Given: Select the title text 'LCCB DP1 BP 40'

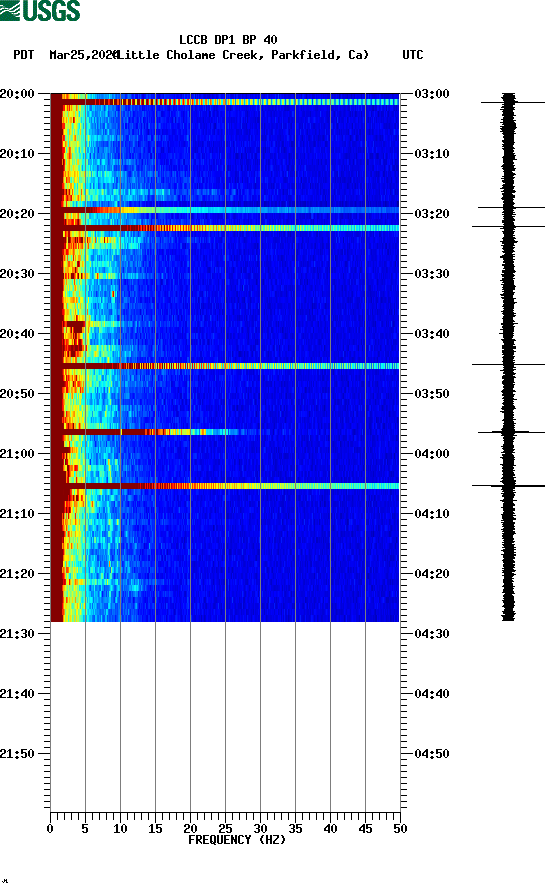Looking at the screenshot, I should click(228, 40).
